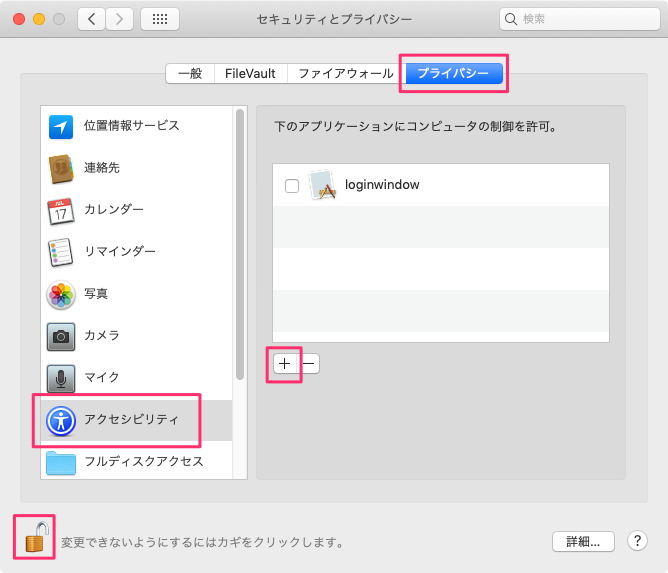
Task: Open help with the question mark button
Action: (x=637, y=541)
